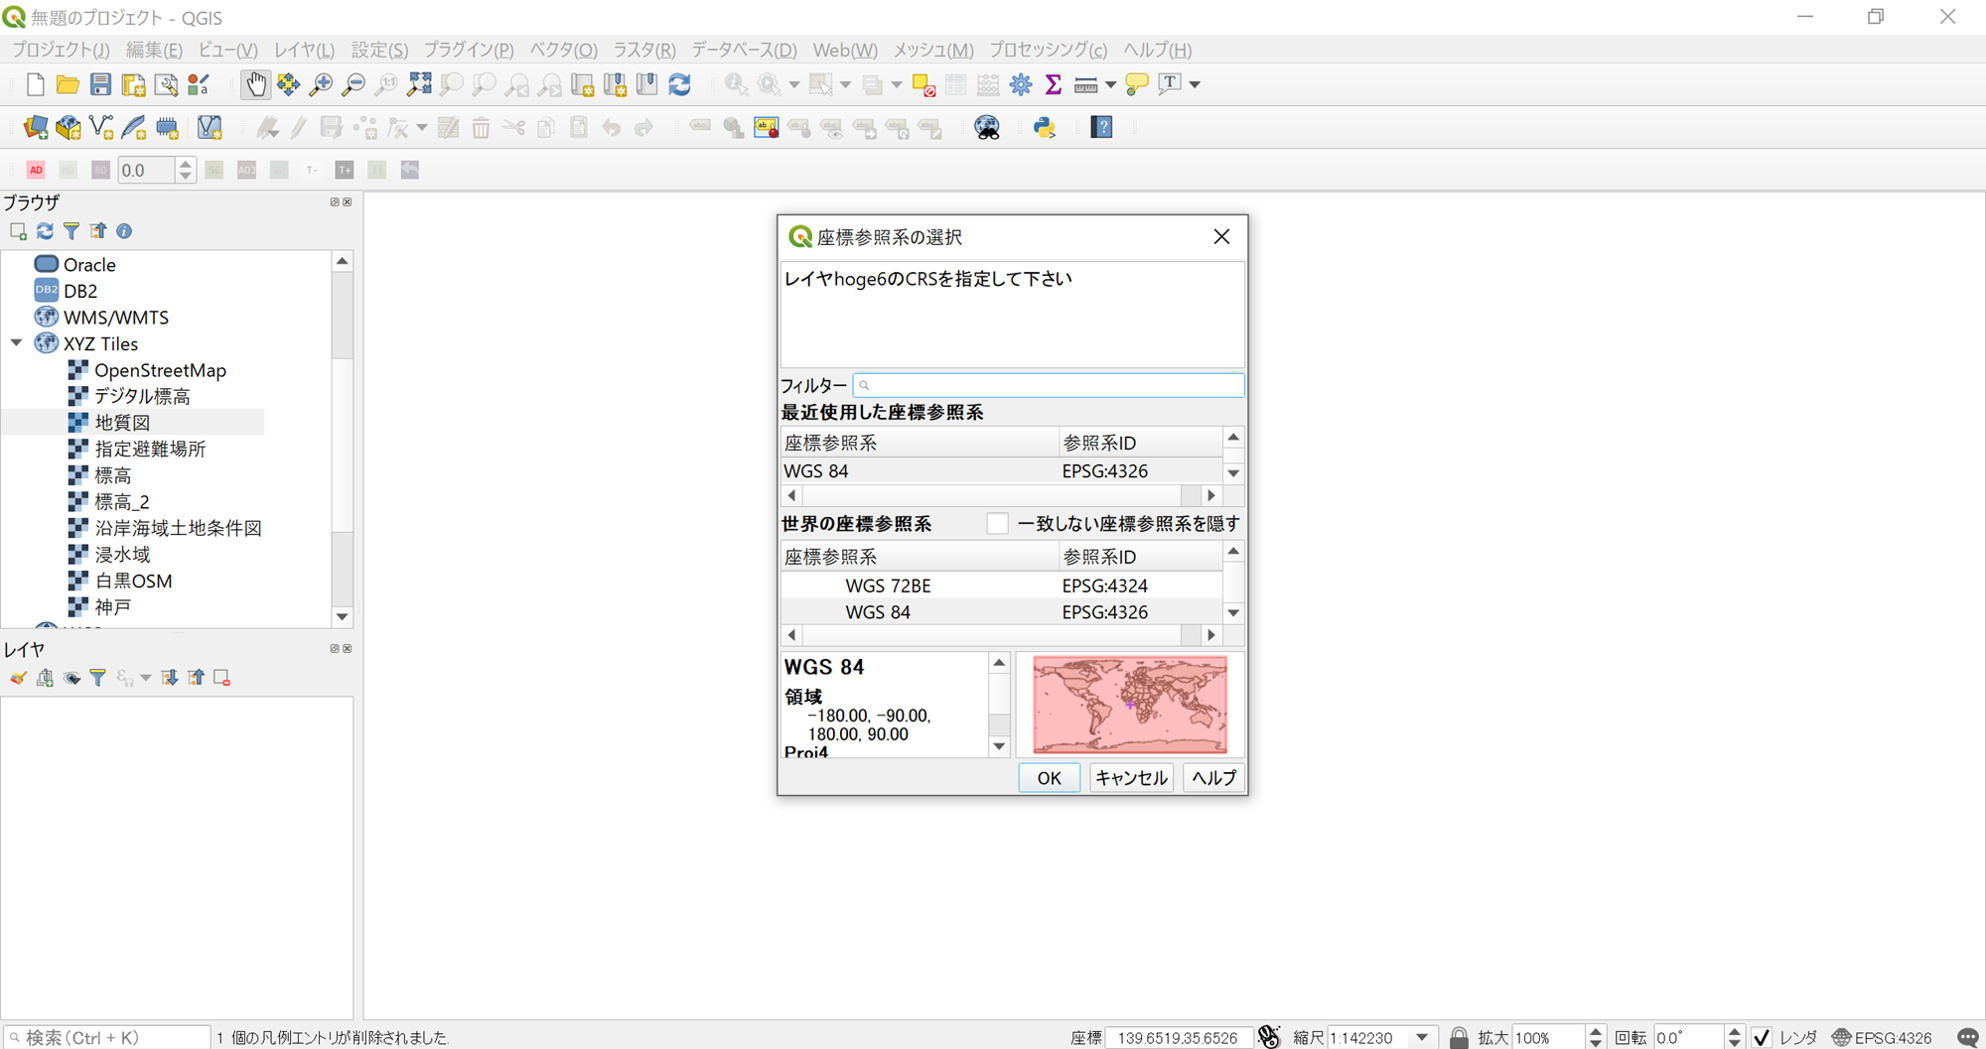
Task: Collapse the XYZ Tiles tree node
Action: (17, 343)
